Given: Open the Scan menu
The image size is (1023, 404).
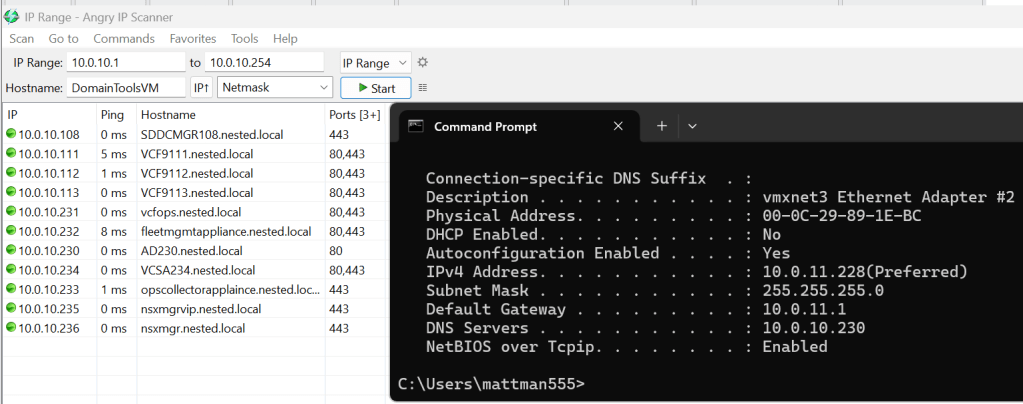Looking at the screenshot, I should coord(21,39).
